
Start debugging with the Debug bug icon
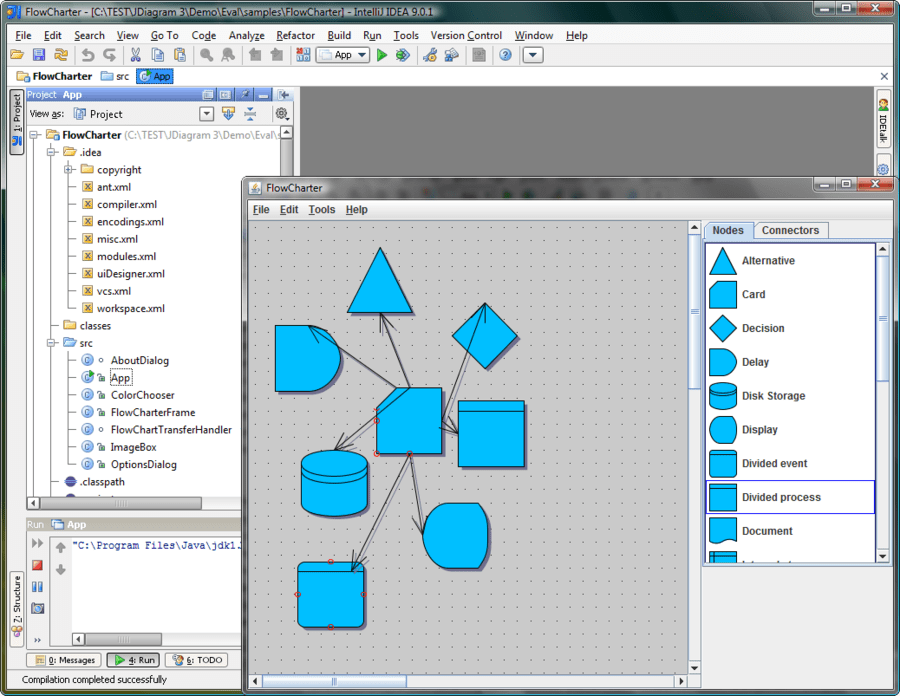pyautogui.click(x=402, y=55)
